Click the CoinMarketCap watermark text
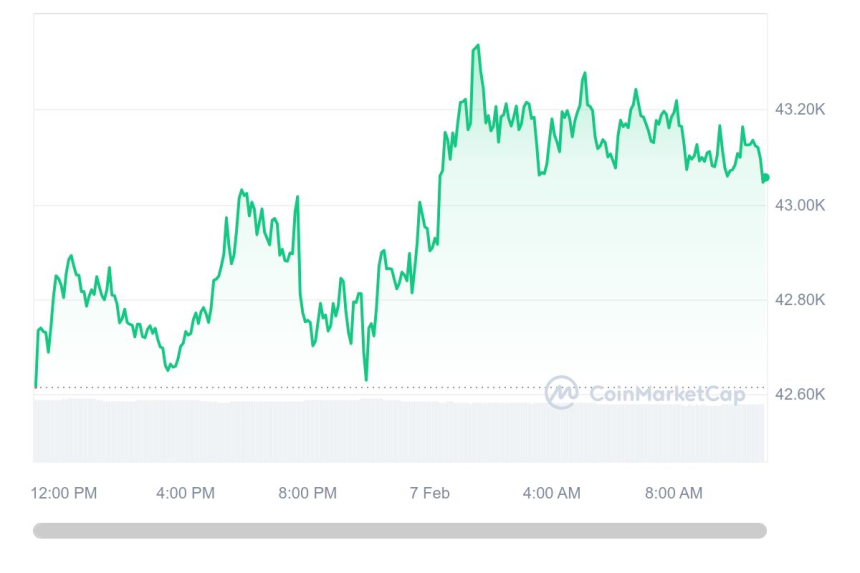Screen dimensions: 860x573 [x=667, y=394]
